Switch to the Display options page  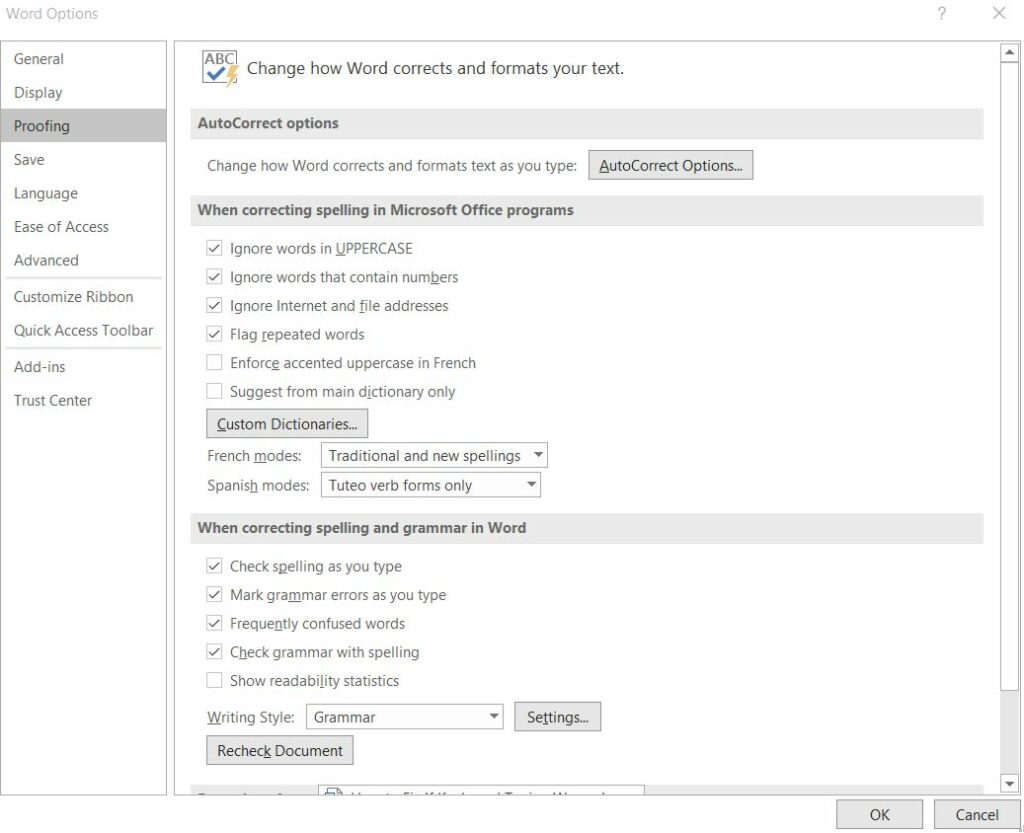[38, 92]
